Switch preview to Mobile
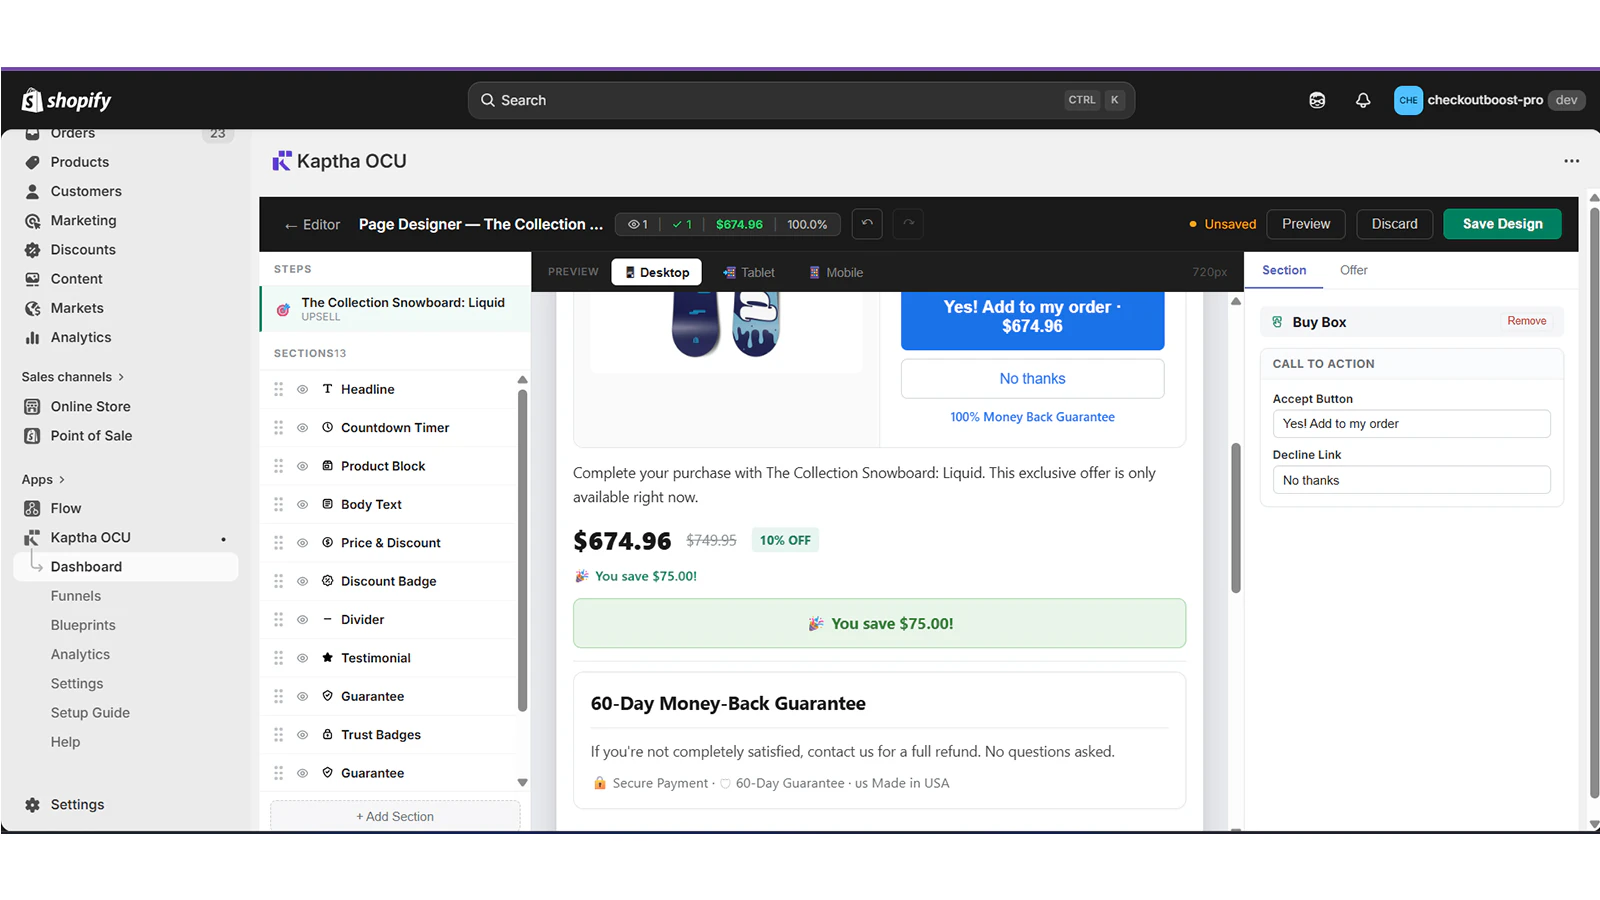The height and width of the screenshot is (900, 1600). point(836,272)
